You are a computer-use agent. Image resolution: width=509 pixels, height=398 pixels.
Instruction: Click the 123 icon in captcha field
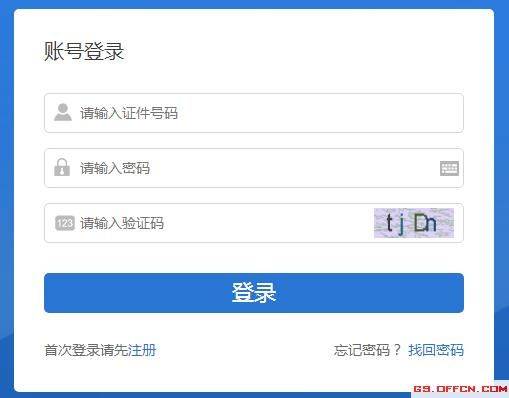pos(65,223)
